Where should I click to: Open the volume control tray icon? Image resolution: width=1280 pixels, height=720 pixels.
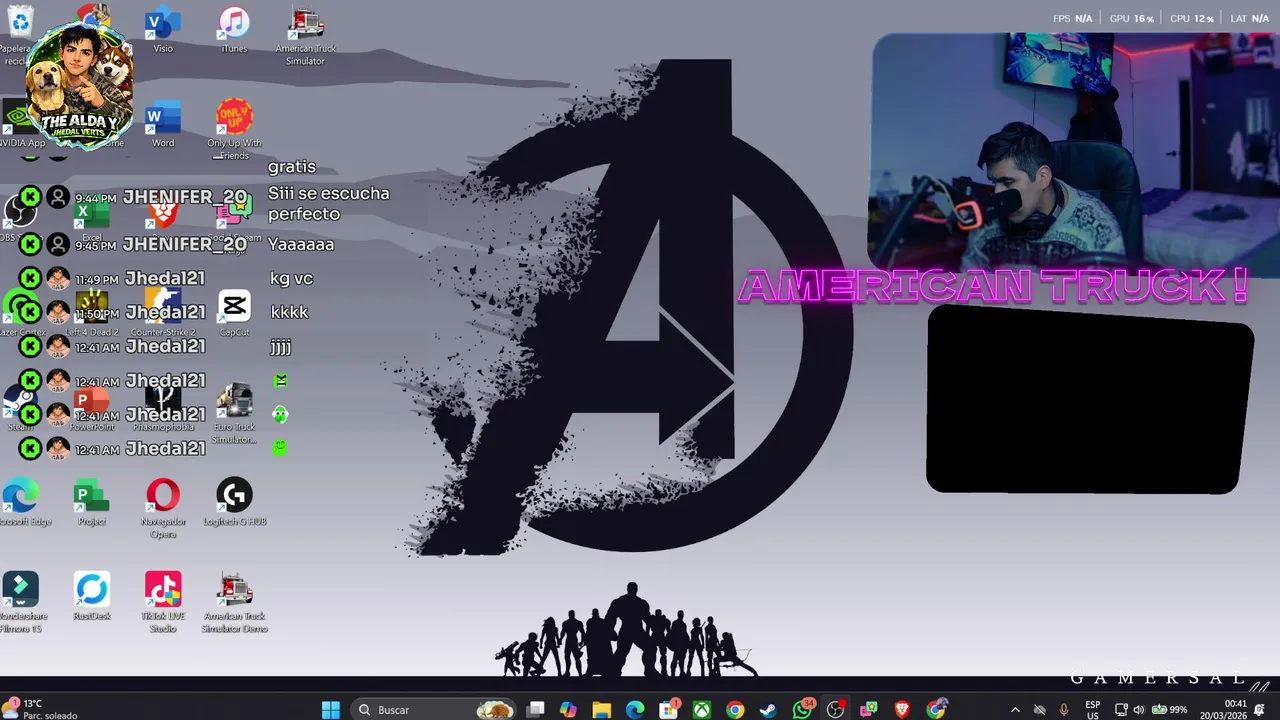(1139, 710)
